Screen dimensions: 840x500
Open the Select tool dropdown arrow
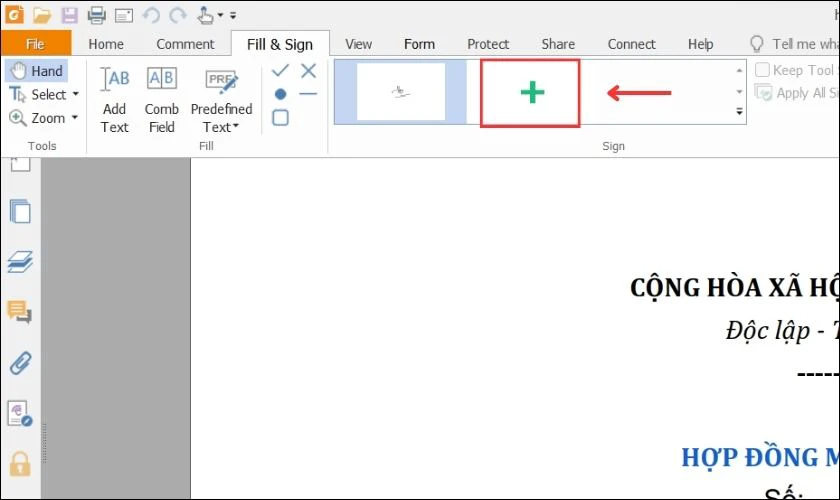(x=76, y=94)
